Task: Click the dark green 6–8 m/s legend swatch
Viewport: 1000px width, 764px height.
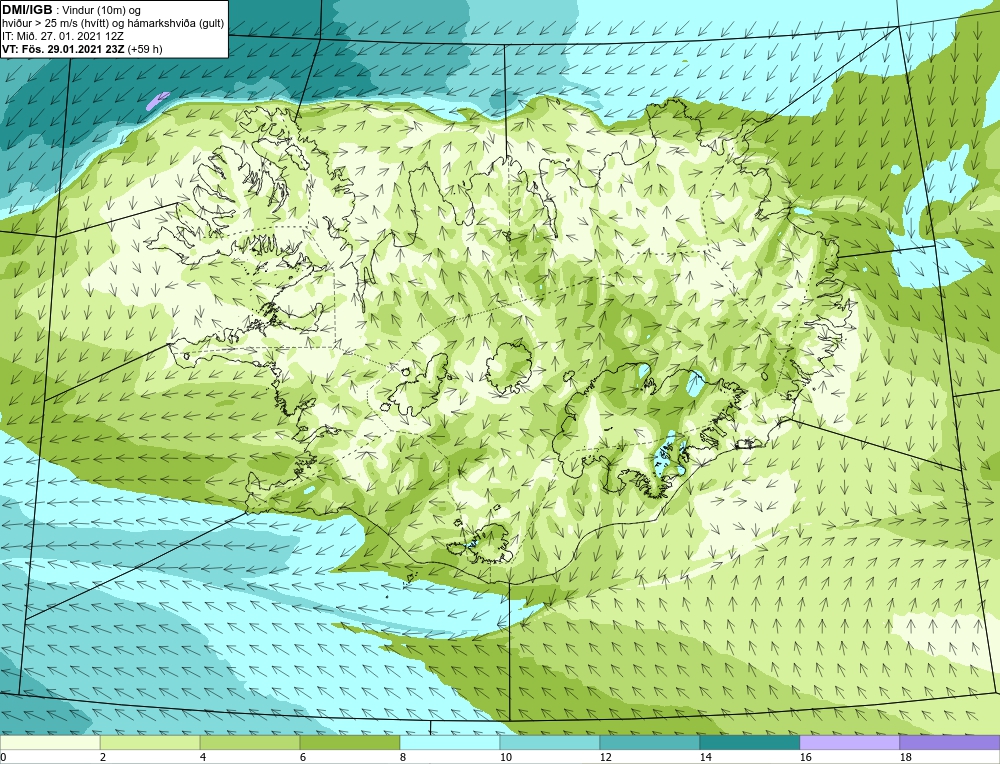Action: (350, 743)
